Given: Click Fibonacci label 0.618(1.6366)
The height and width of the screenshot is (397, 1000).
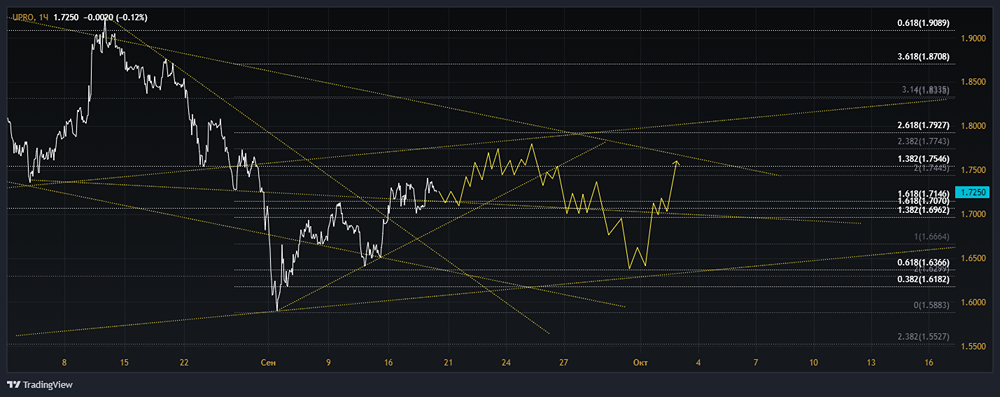Looking at the screenshot, I should click(x=924, y=262).
